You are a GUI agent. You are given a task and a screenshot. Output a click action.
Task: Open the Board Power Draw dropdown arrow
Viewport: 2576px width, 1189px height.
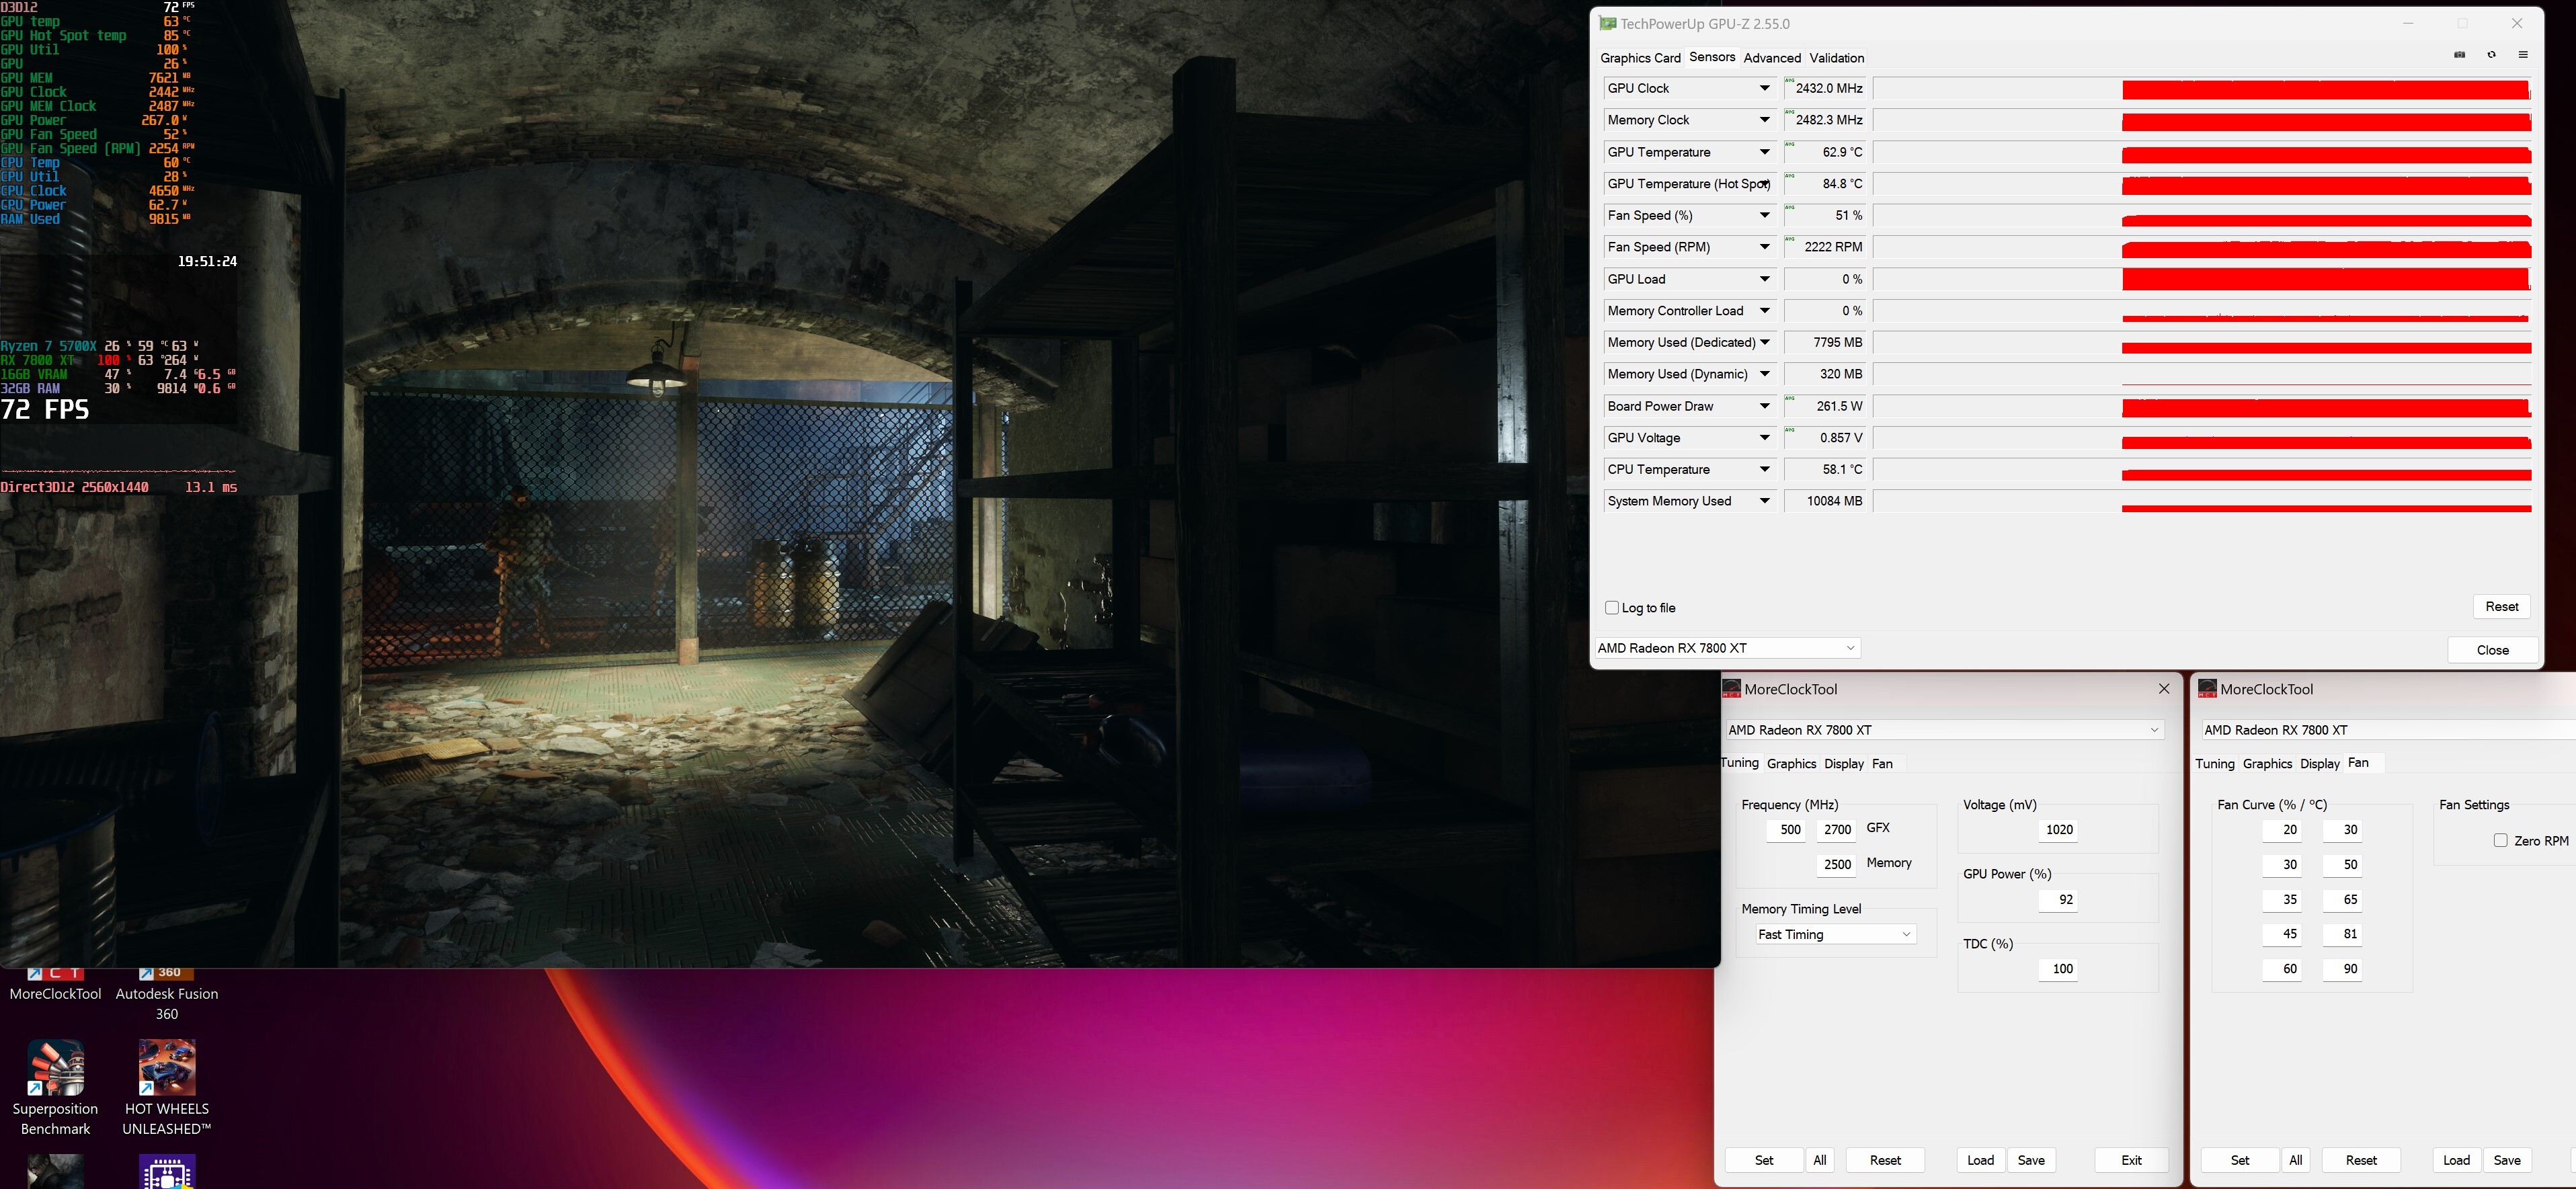tap(1765, 406)
